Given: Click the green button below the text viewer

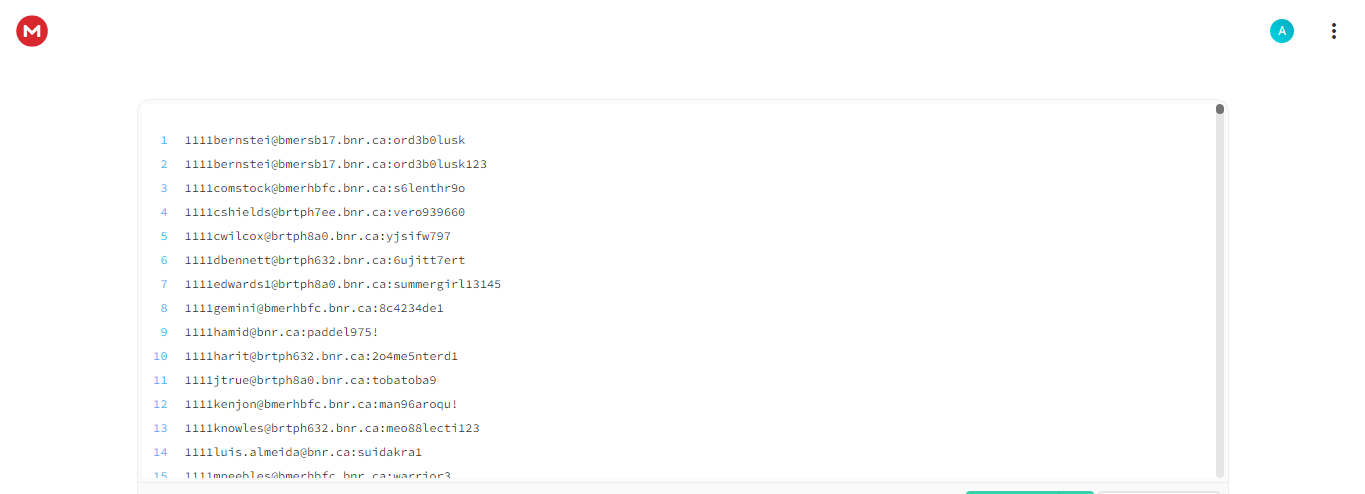Looking at the screenshot, I should [x=1030, y=492].
